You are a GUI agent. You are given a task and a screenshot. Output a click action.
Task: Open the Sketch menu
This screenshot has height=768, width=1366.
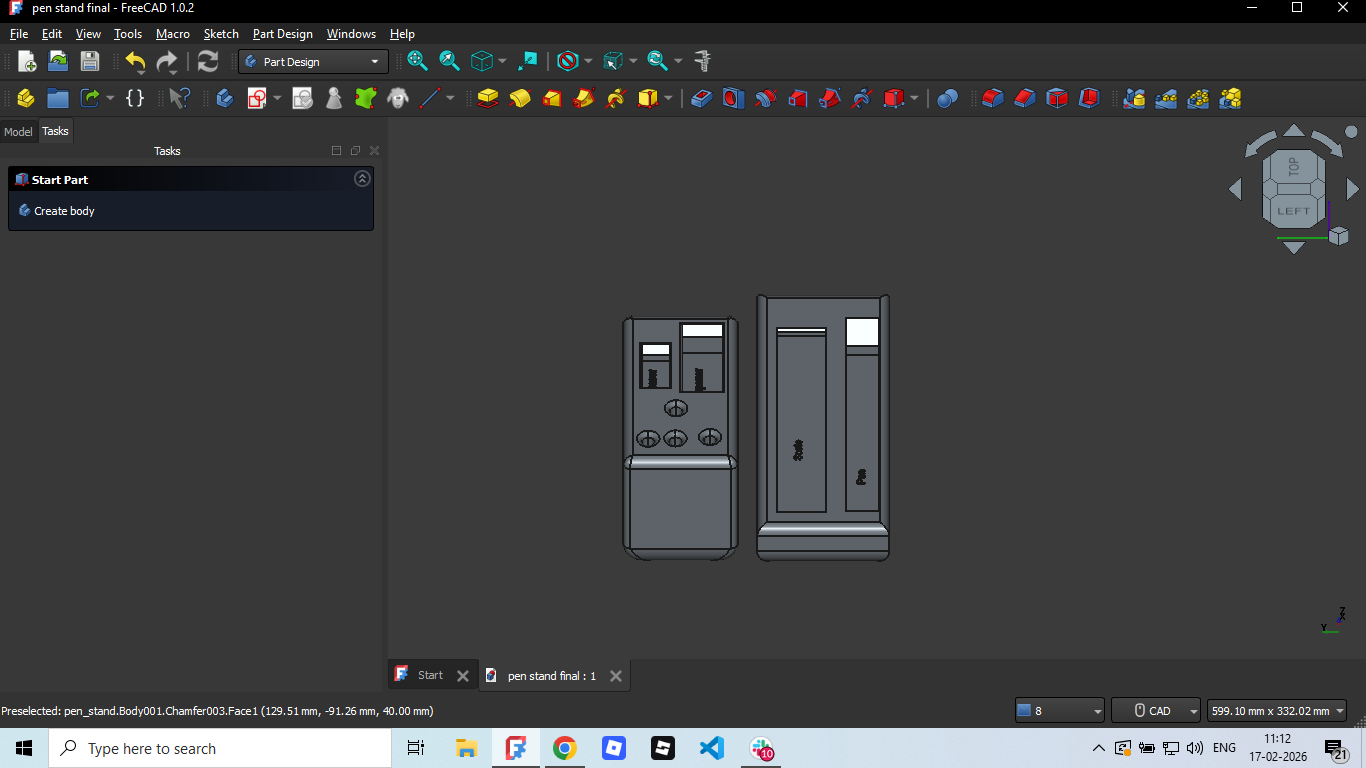[221, 34]
